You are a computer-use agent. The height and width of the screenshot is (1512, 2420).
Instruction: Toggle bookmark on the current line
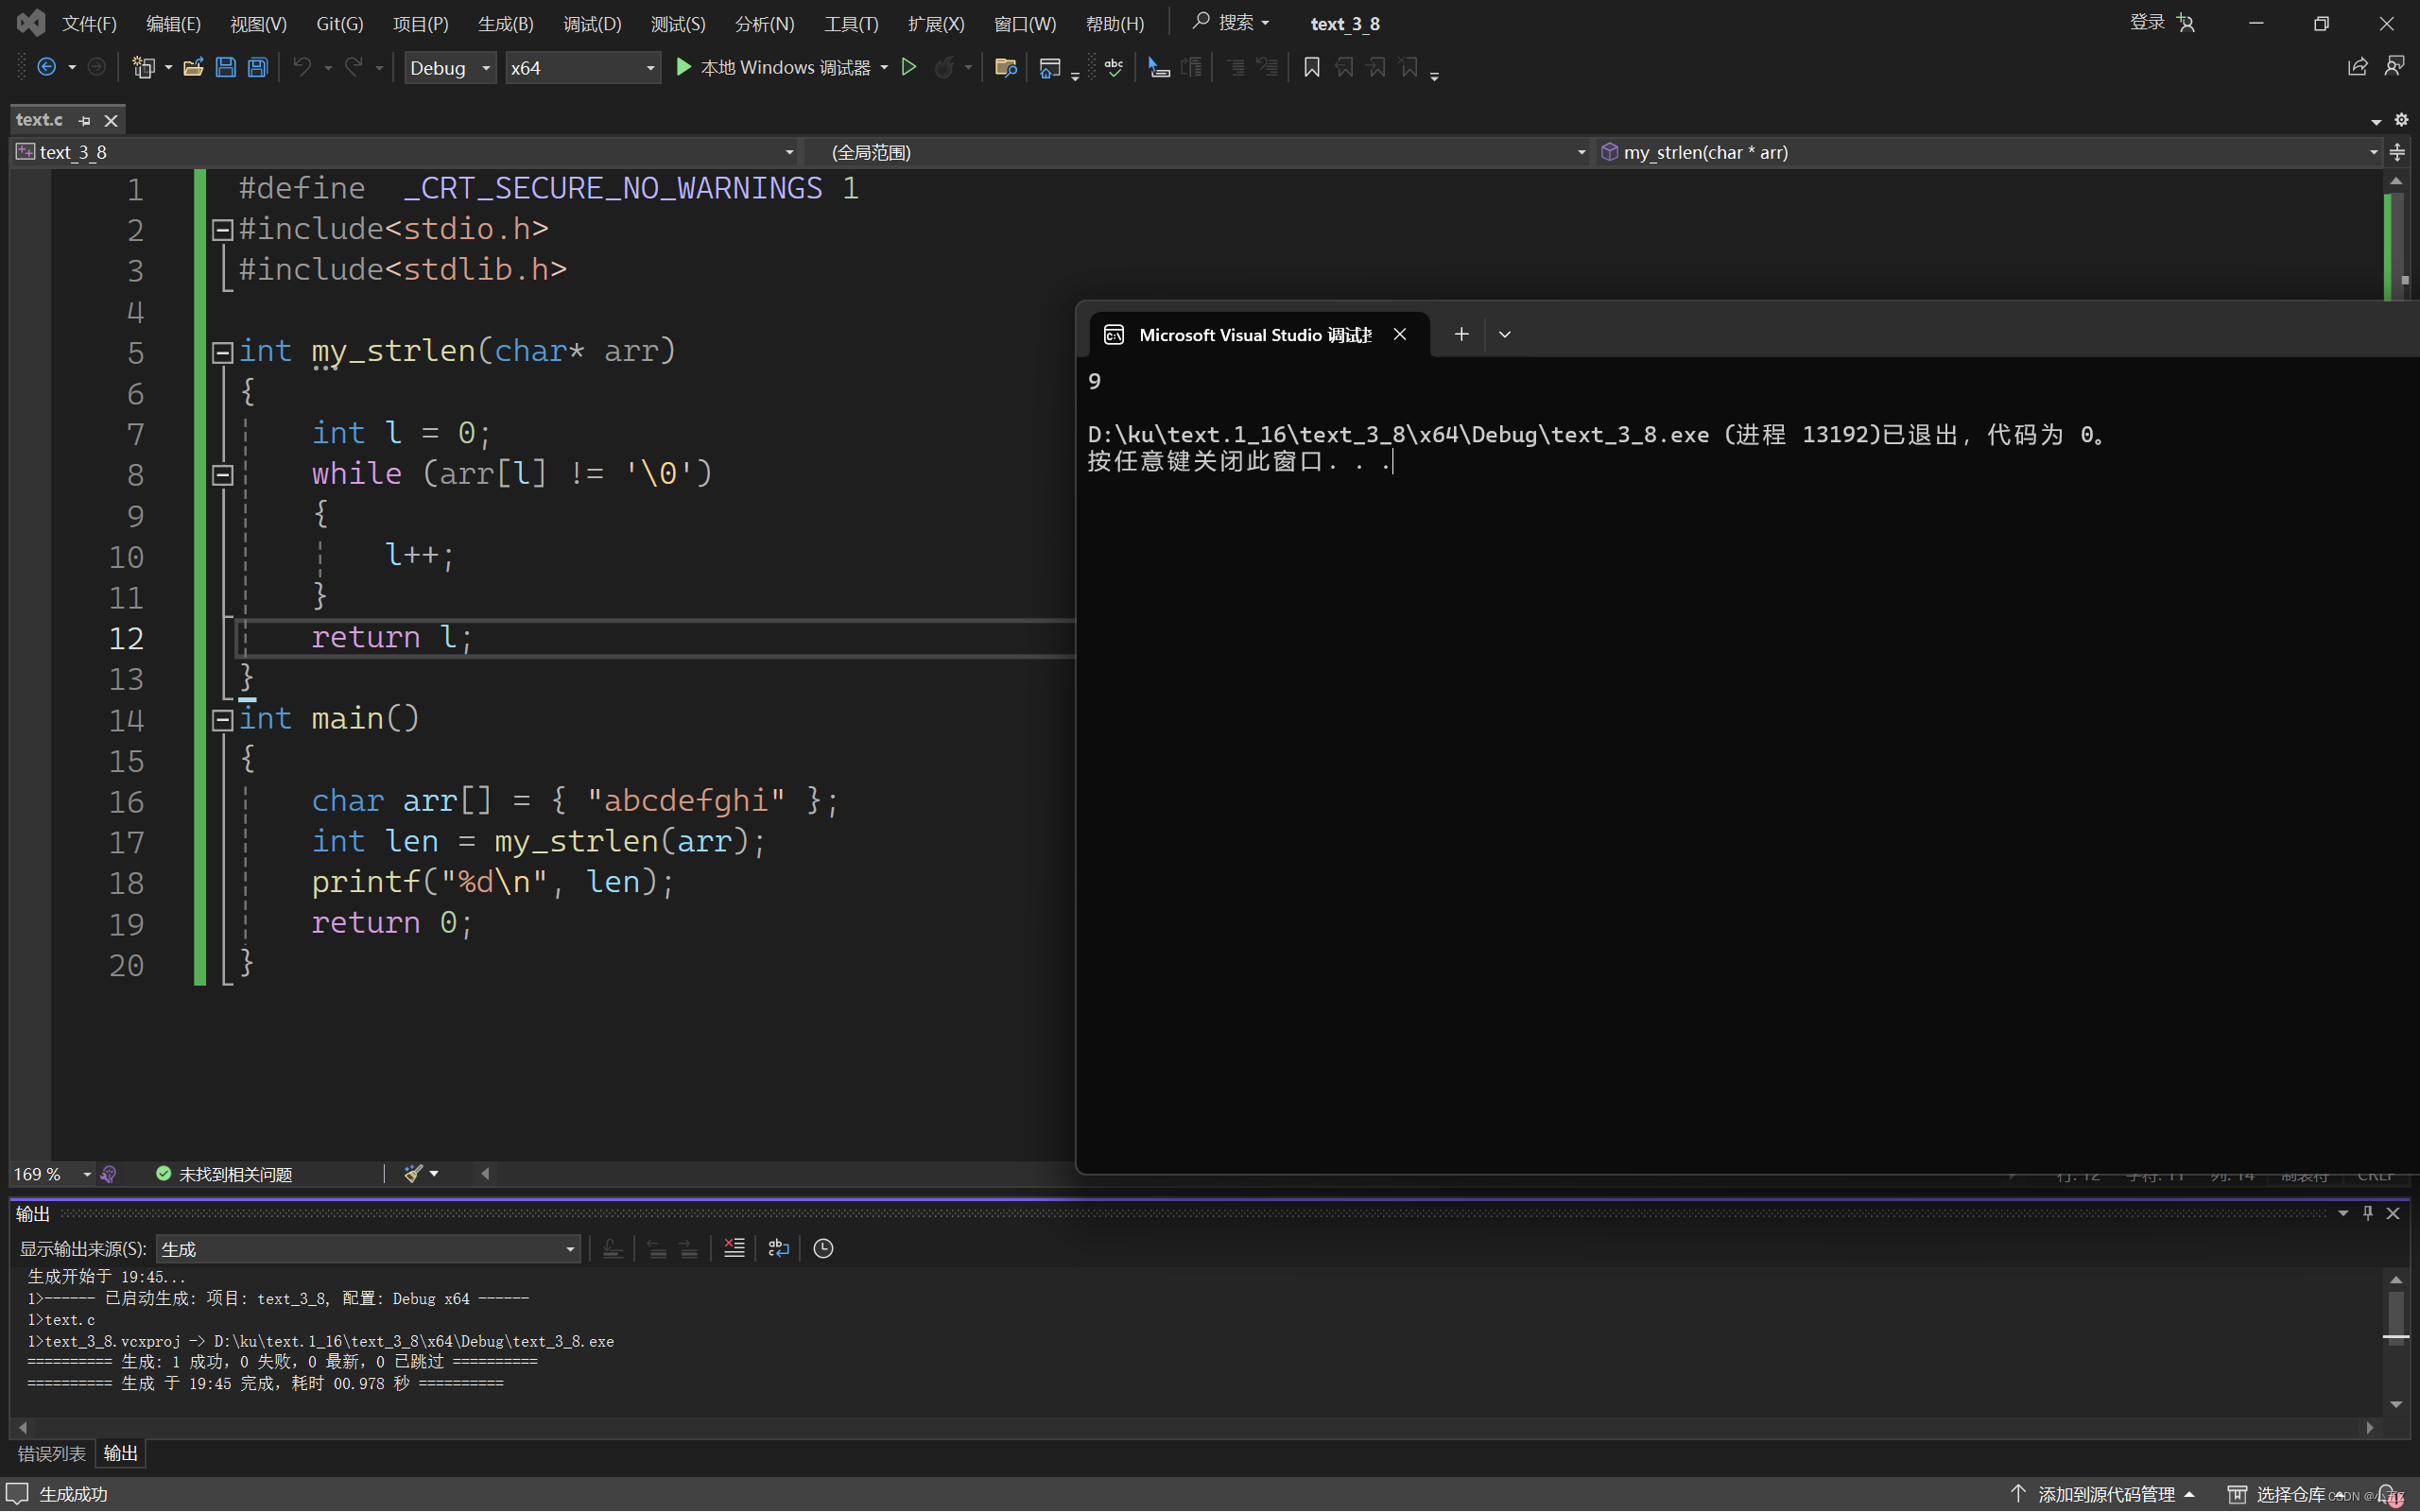(x=1311, y=68)
